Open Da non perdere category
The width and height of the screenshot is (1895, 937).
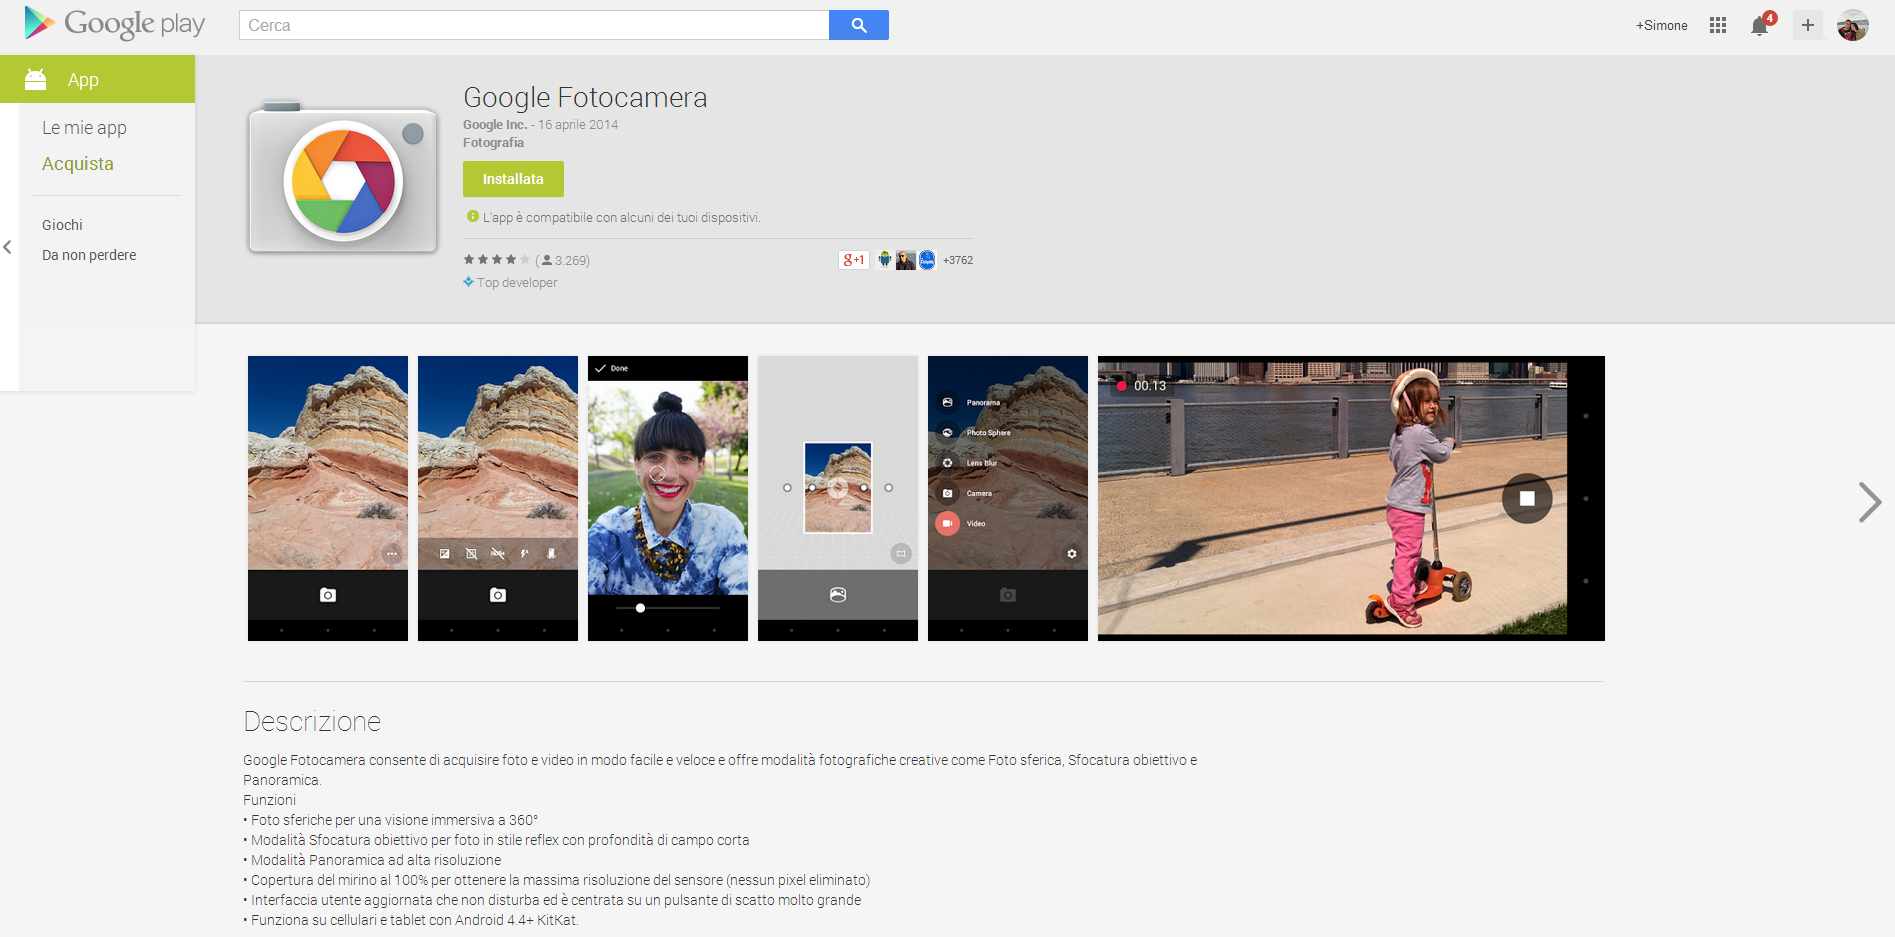coord(89,255)
